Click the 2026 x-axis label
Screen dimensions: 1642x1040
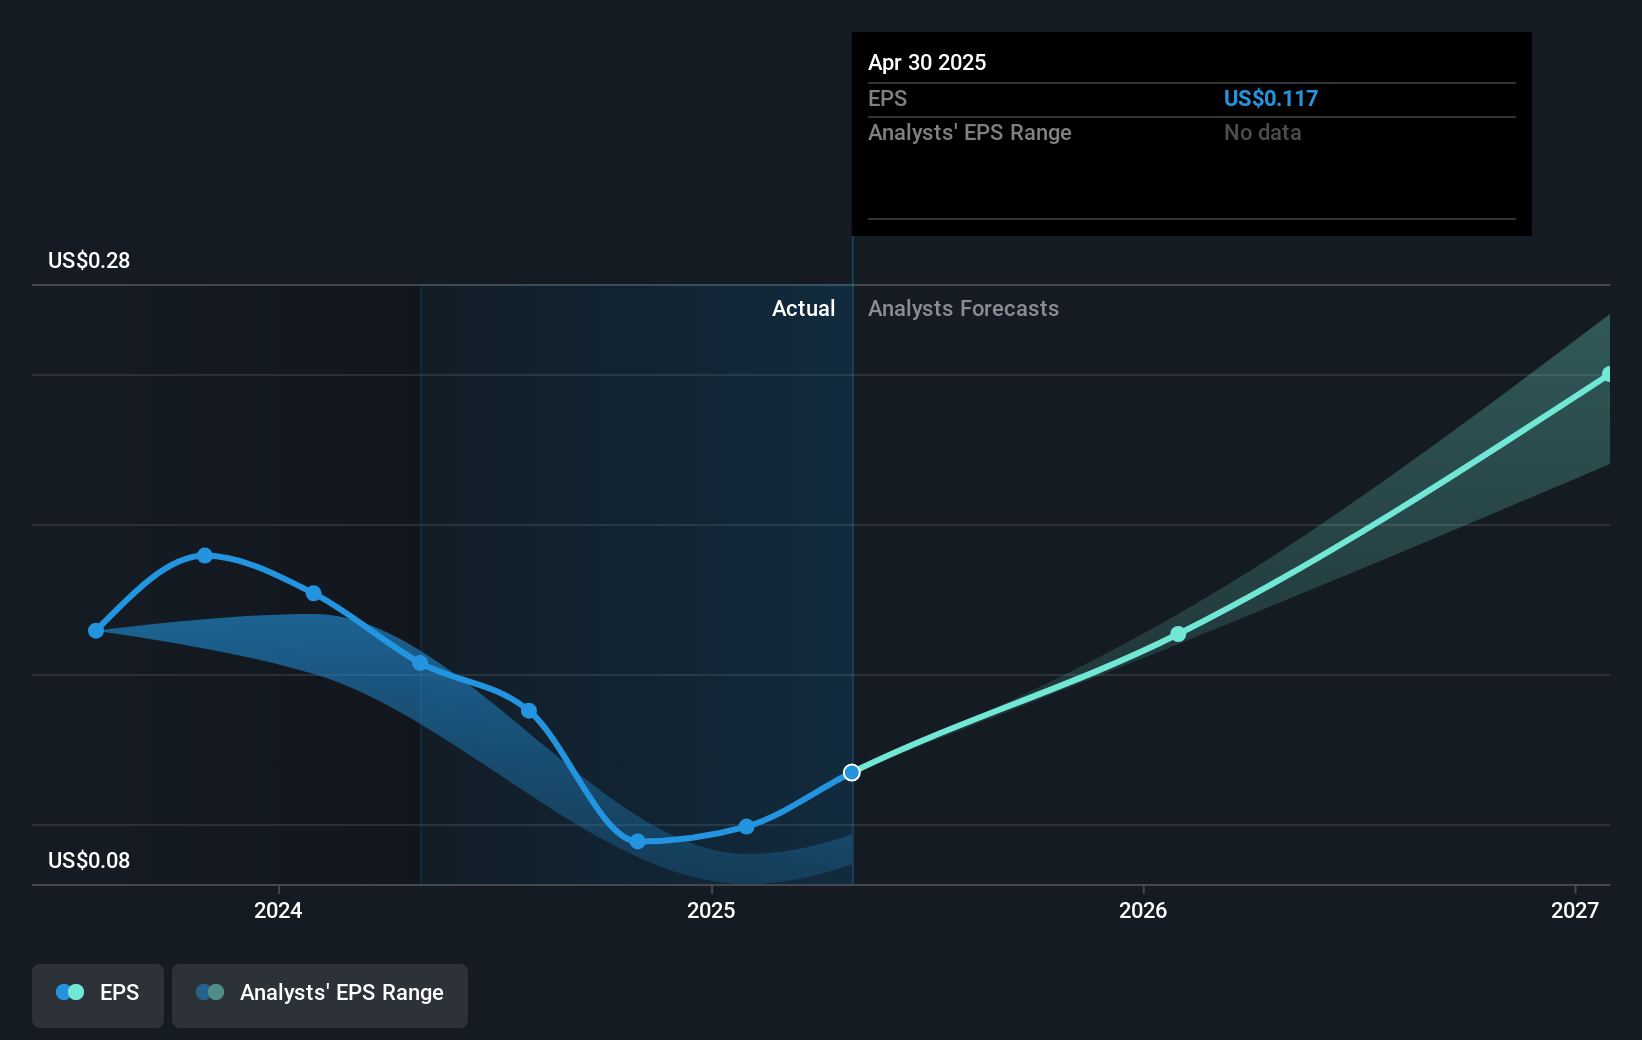click(1143, 910)
